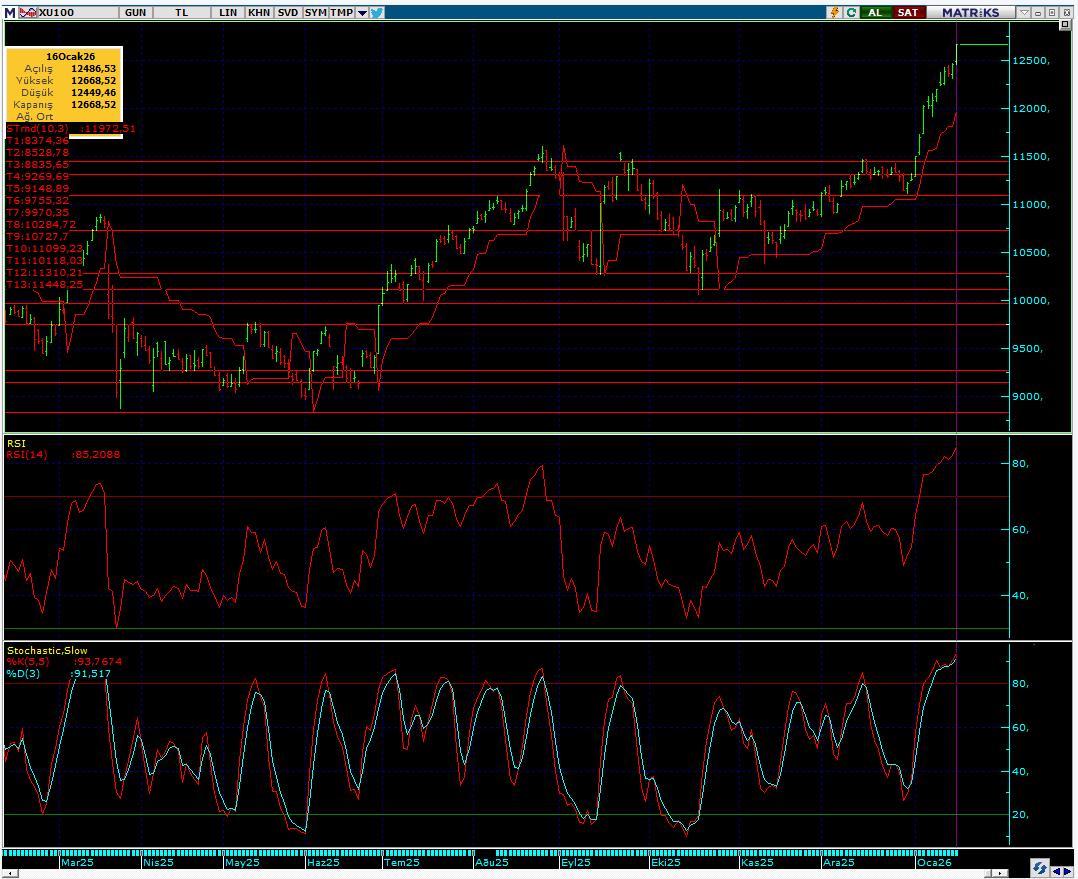Click the MATRIKS logo button
The width and height of the screenshot is (1078, 879).
coord(971,12)
